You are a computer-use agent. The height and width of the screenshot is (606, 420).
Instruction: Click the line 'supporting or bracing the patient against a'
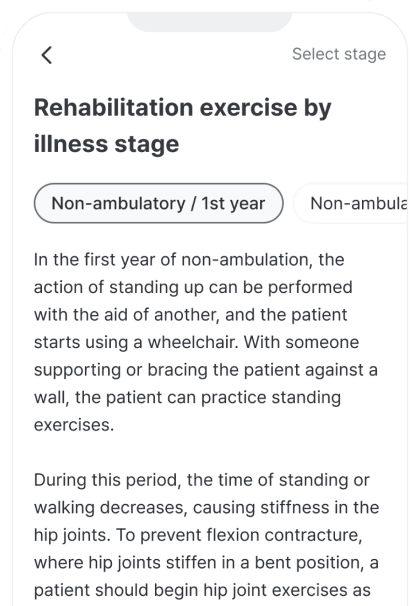[x=206, y=370]
